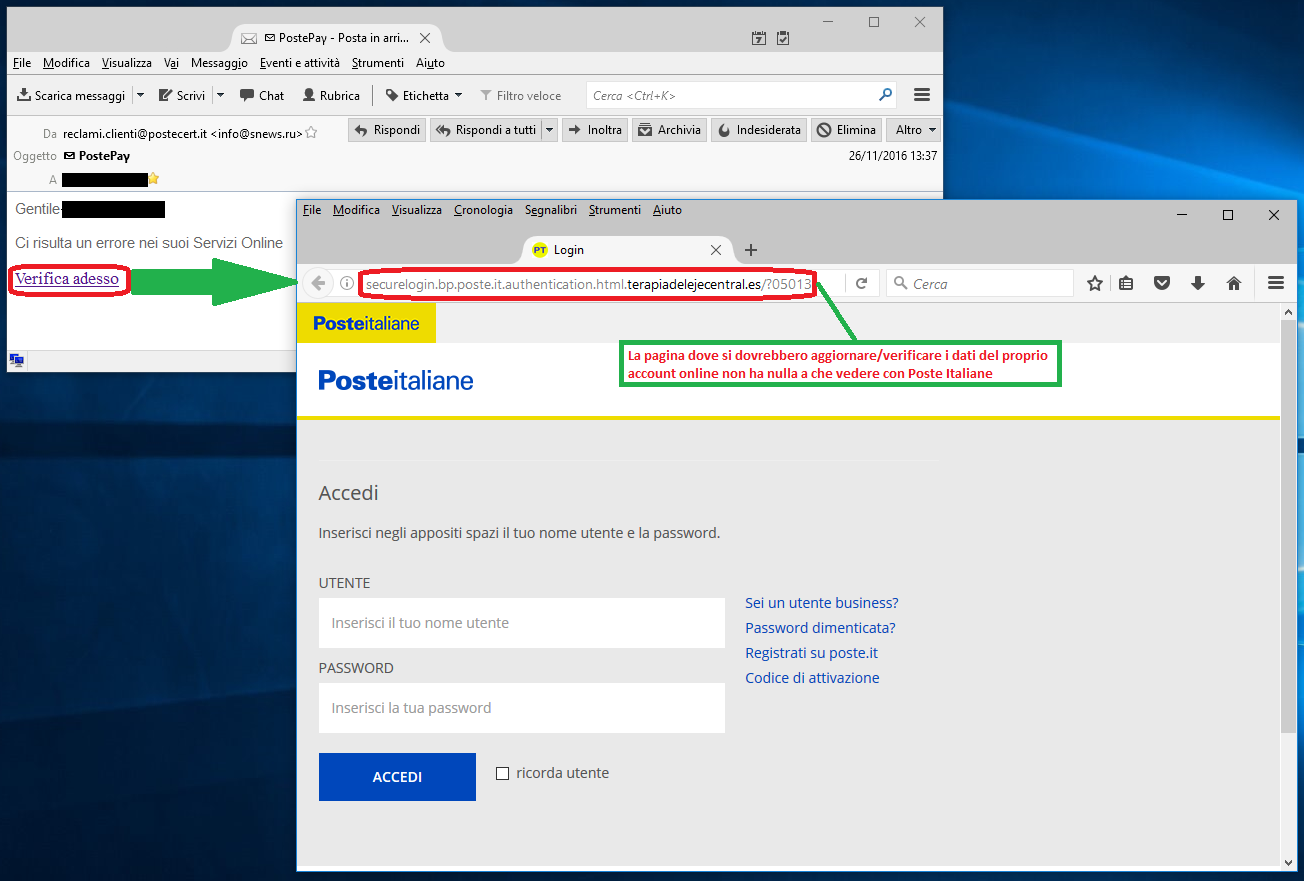
Task: Save to Pocket icon in Firefox
Action: coord(1162,284)
